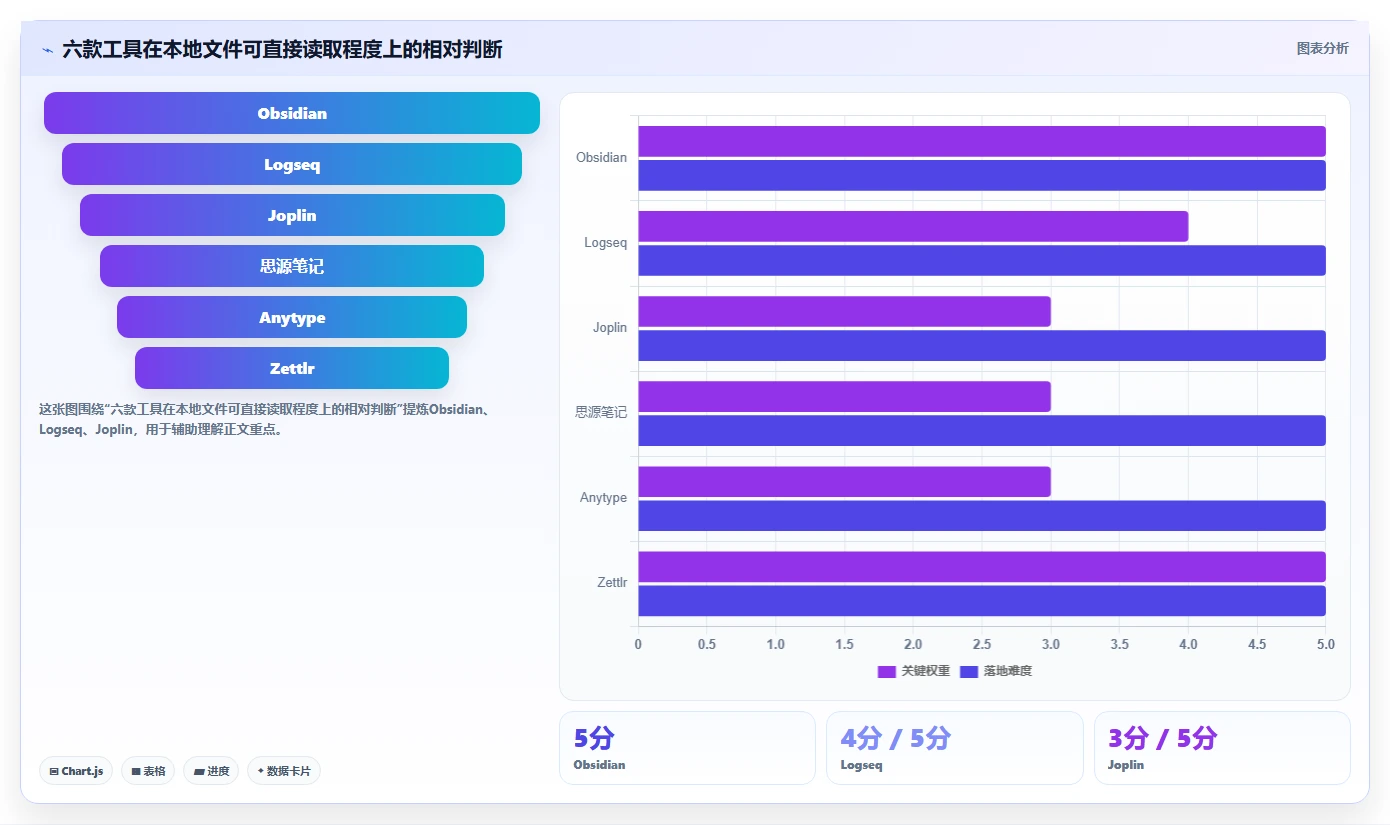
Task: Click the 表格 tag chip
Action: tap(148, 771)
